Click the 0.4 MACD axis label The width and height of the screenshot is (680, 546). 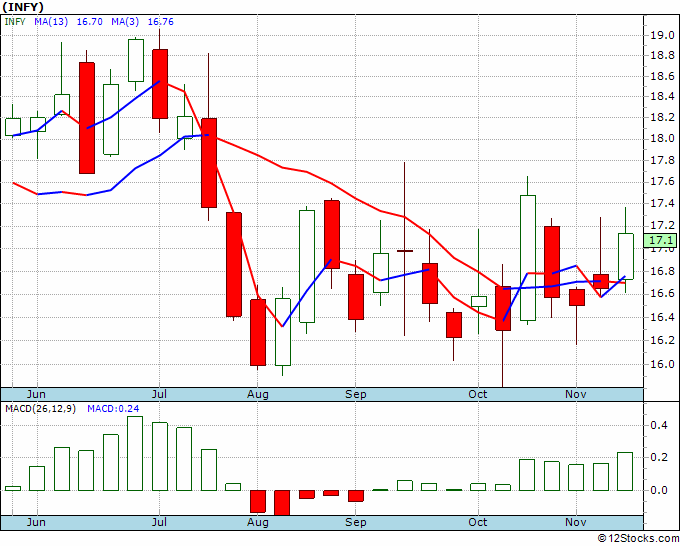[x=659, y=425]
